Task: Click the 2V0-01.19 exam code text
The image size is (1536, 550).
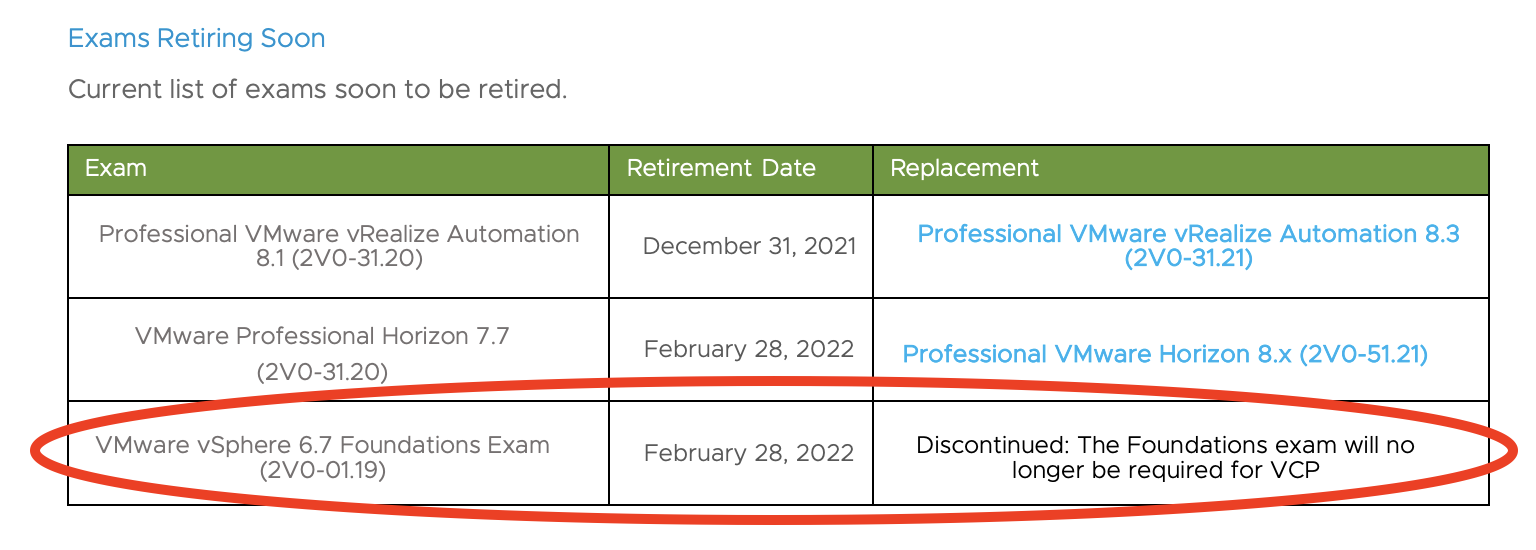Action: (322, 469)
